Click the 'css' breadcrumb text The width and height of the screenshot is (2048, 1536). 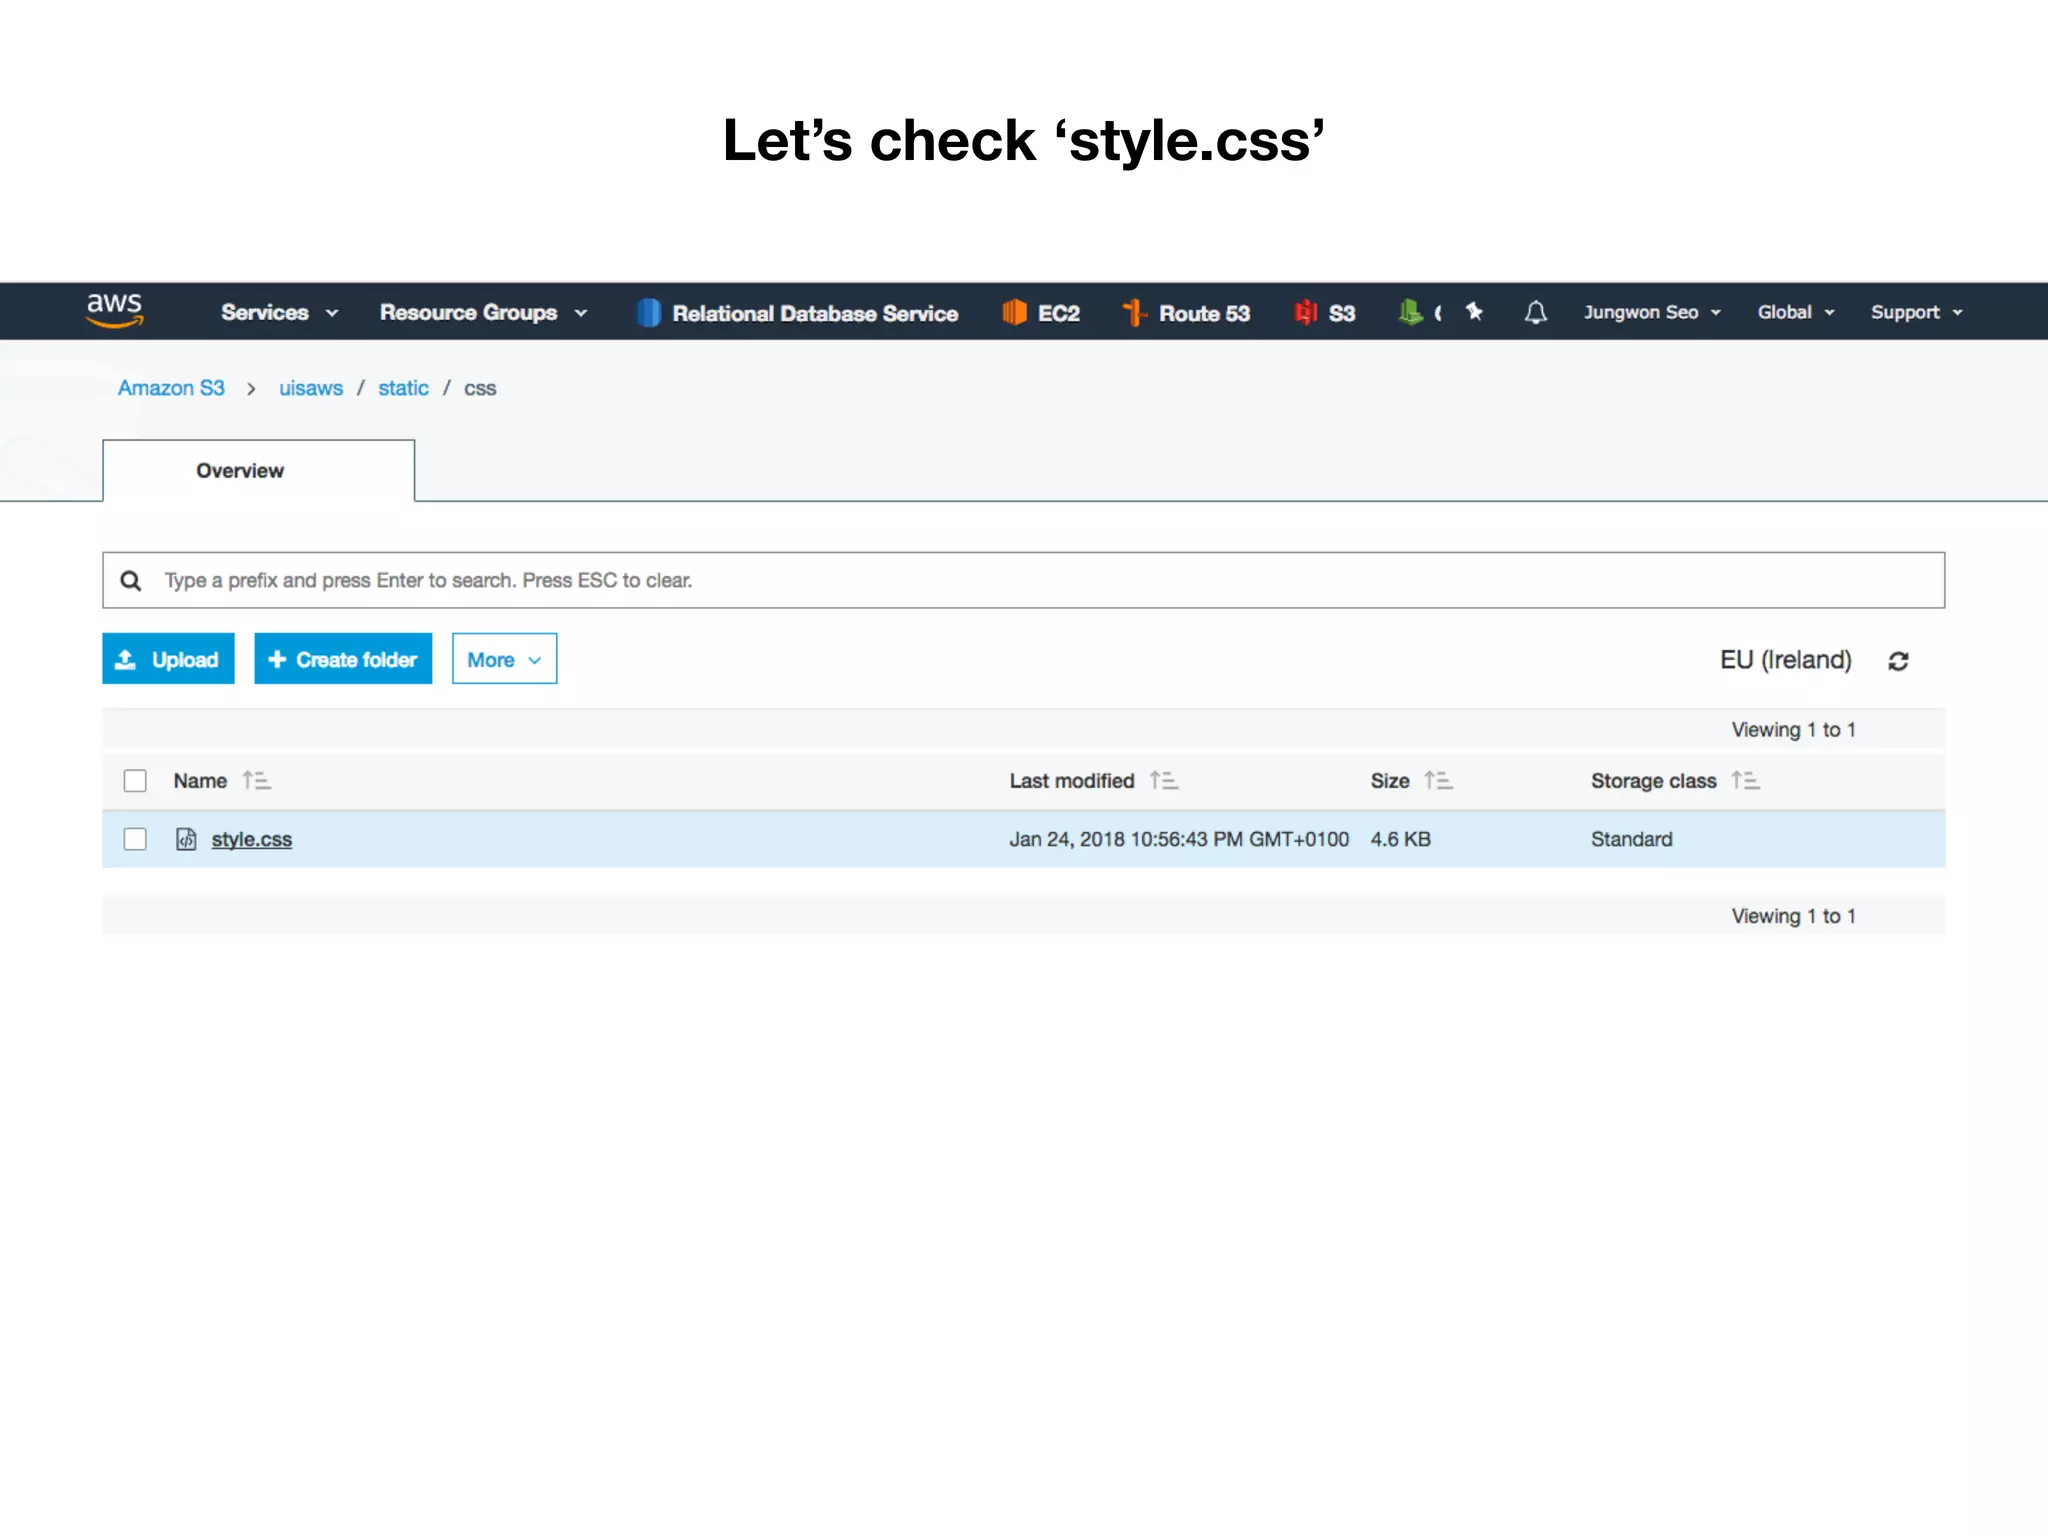pos(480,388)
